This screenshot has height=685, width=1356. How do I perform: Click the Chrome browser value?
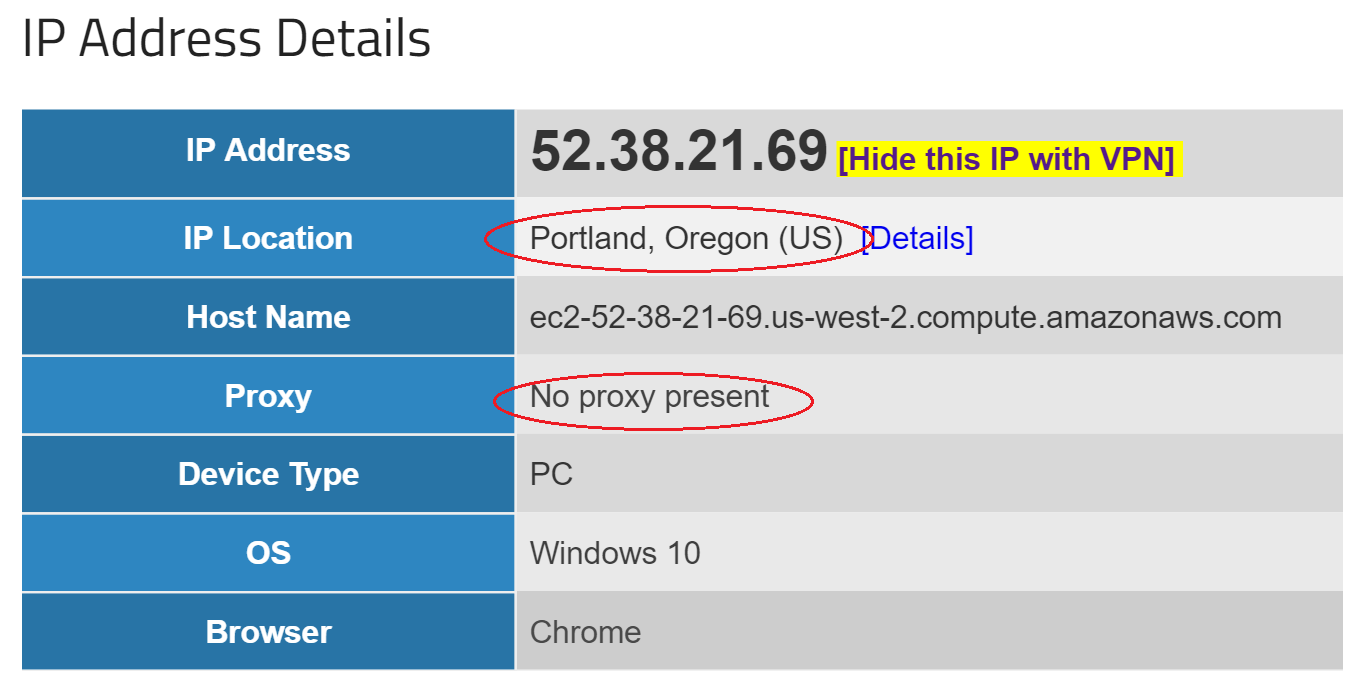tap(585, 632)
